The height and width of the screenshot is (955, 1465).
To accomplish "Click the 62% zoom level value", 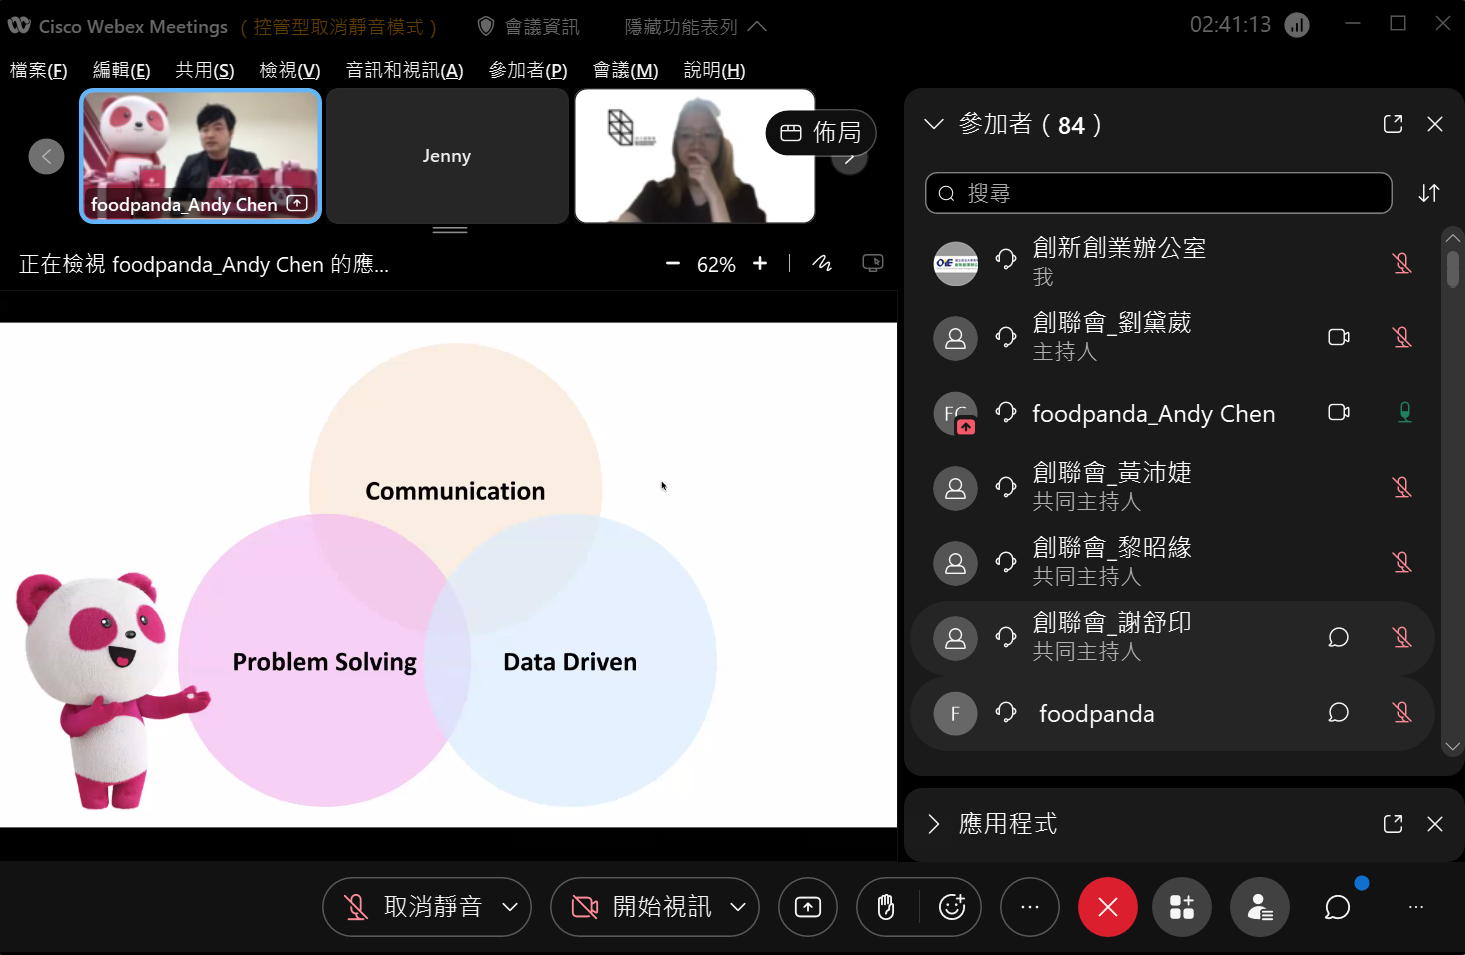I will coord(716,264).
